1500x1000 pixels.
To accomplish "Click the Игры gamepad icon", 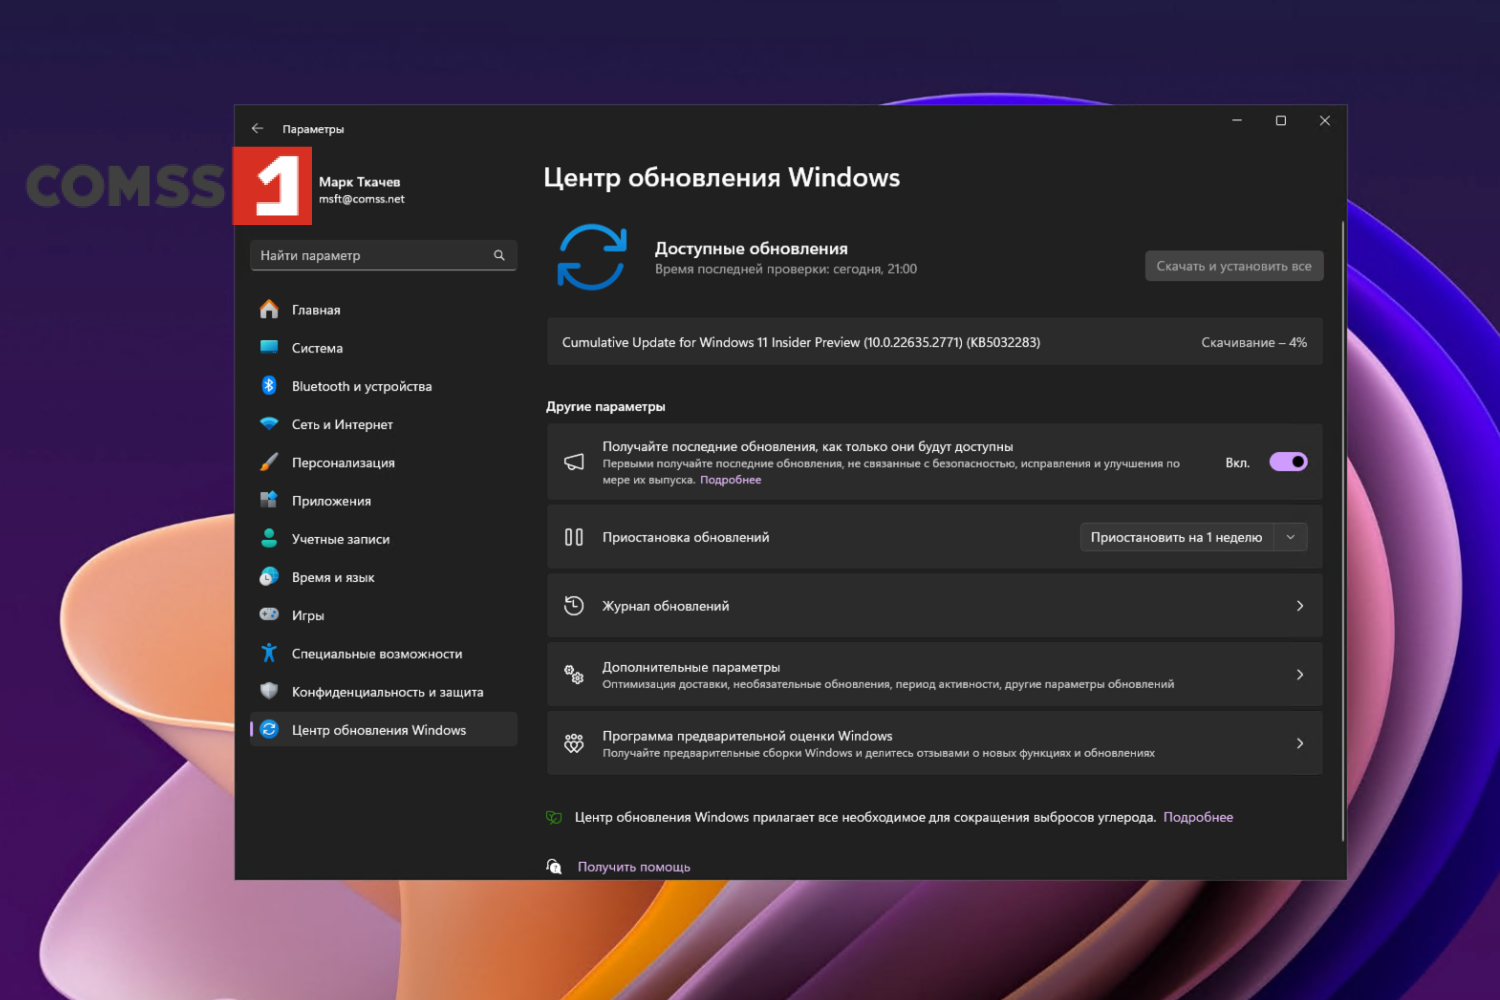I will pos(269,615).
